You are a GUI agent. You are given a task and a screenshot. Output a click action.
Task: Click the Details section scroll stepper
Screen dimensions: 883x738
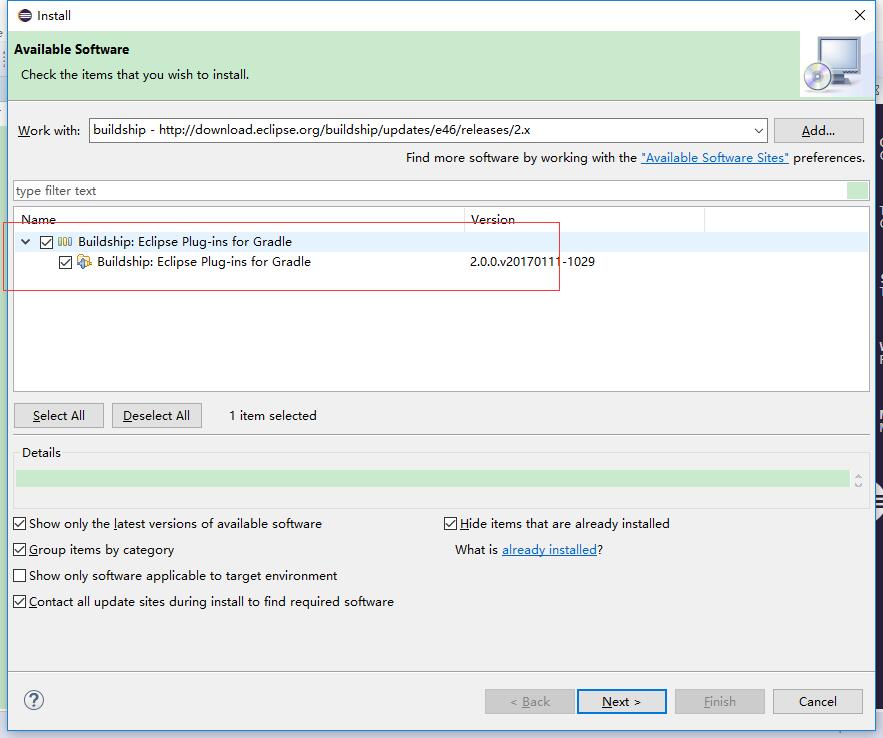858,479
